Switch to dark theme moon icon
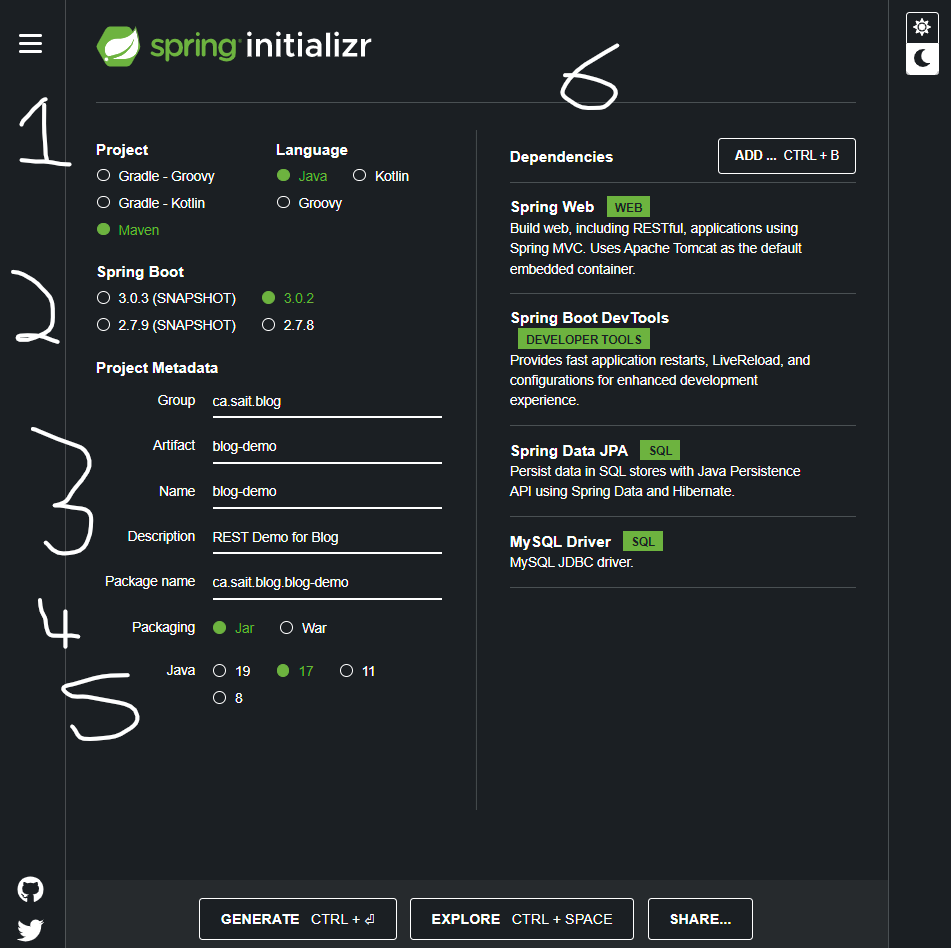Viewport: 951px width, 948px height. click(922, 59)
